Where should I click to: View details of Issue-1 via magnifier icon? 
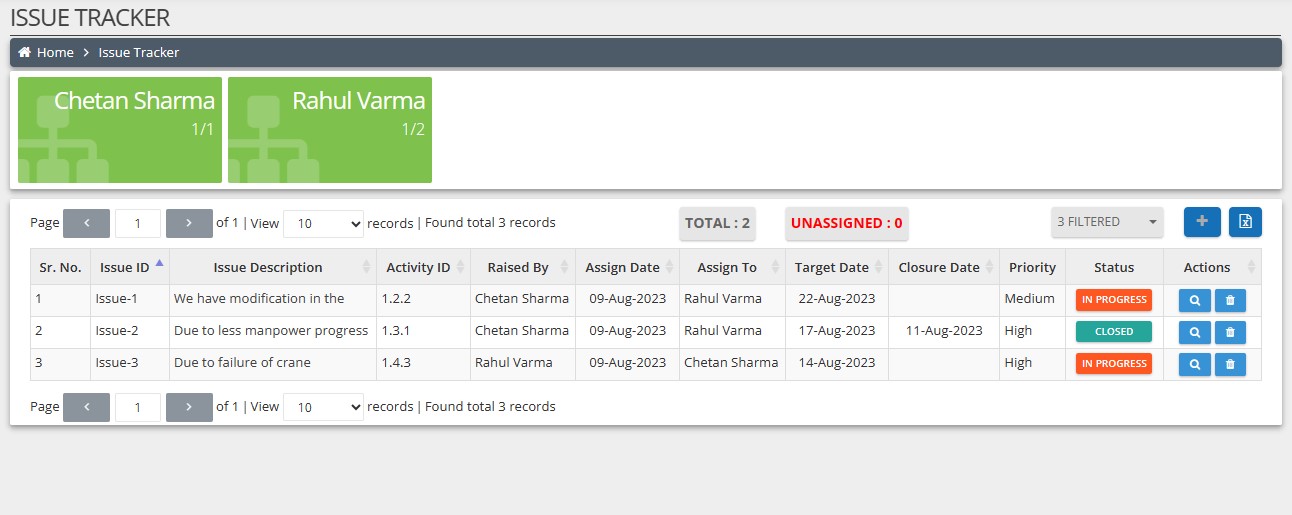click(x=1194, y=300)
